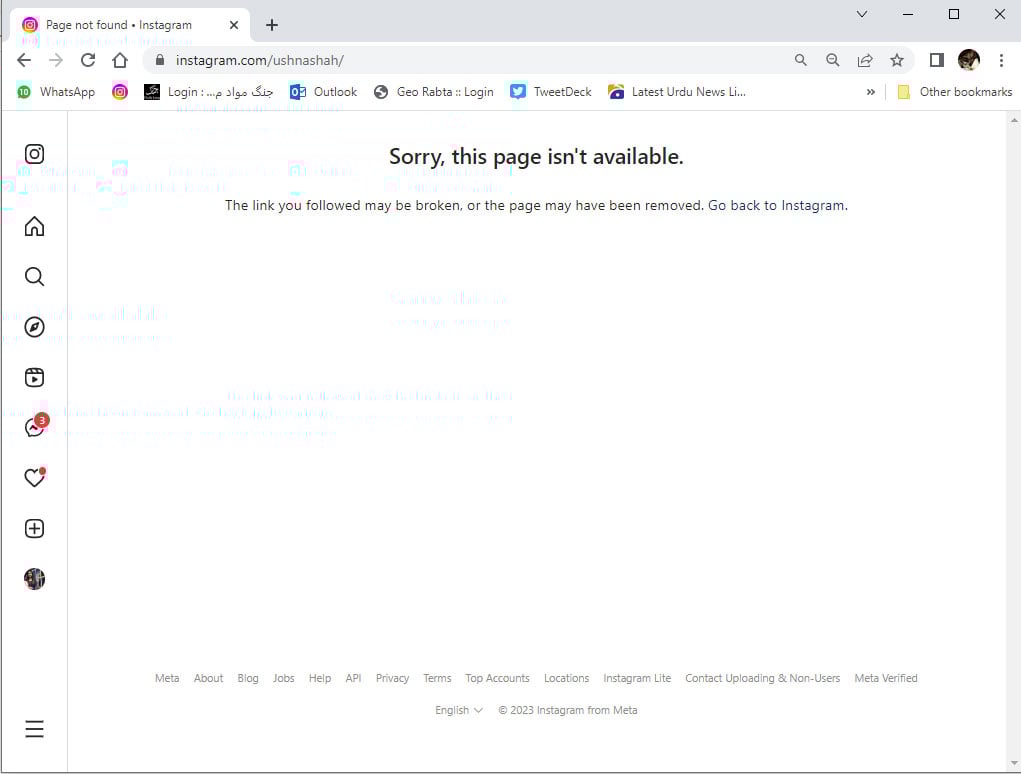Open the Explore compass icon
Image resolution: width=1021 pixels, height=774 pixels.
click(34, 327)
